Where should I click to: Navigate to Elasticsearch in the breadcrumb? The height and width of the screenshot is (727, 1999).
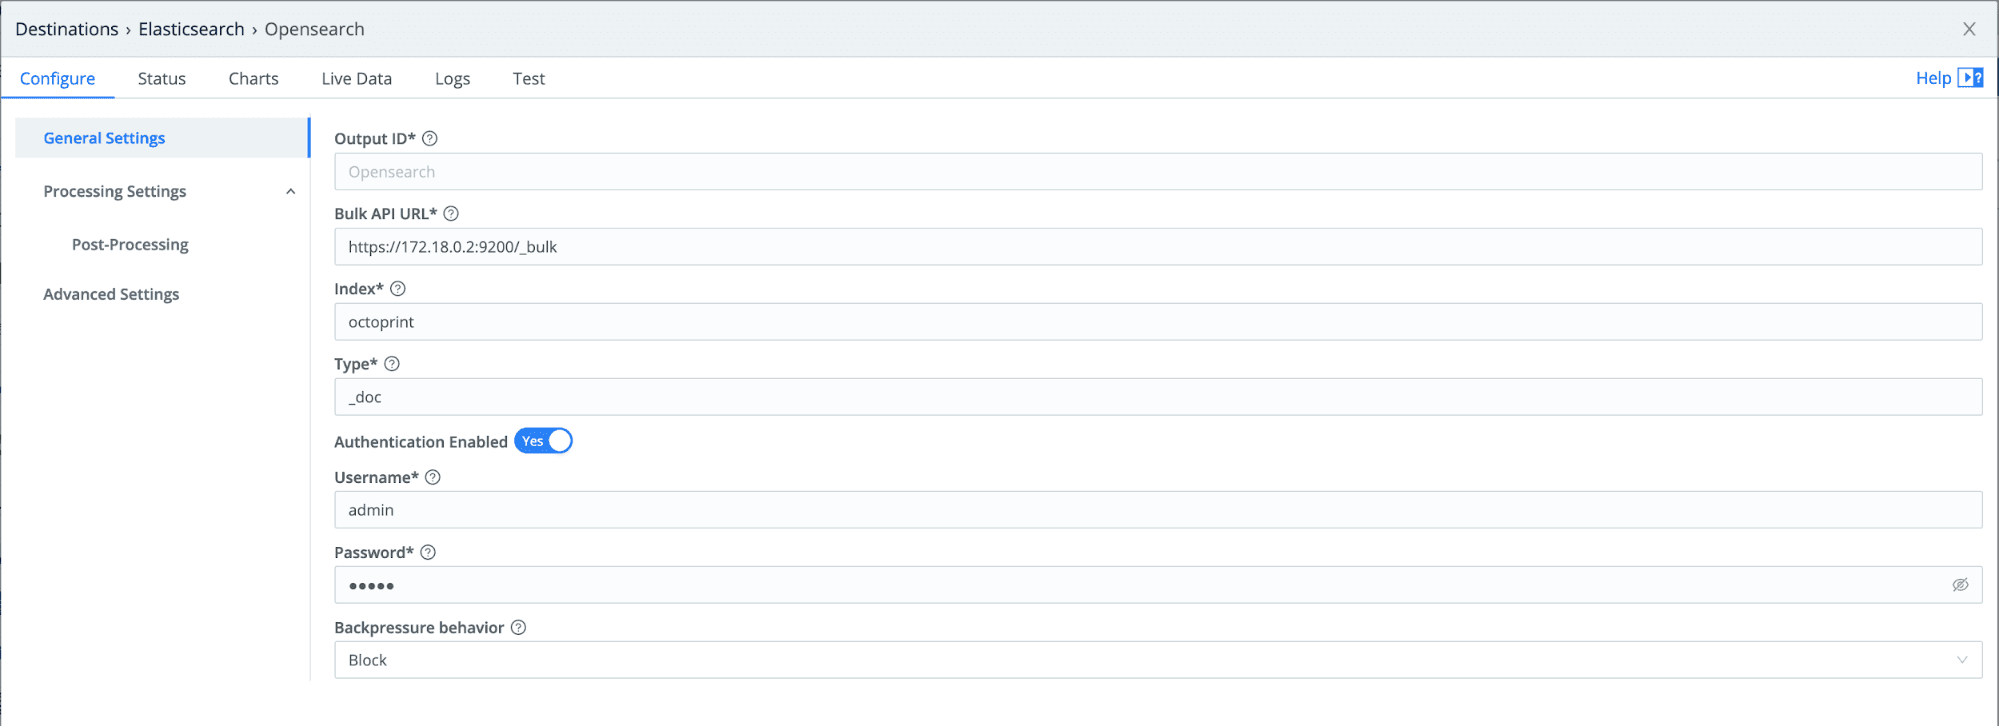tap(191, 29)
